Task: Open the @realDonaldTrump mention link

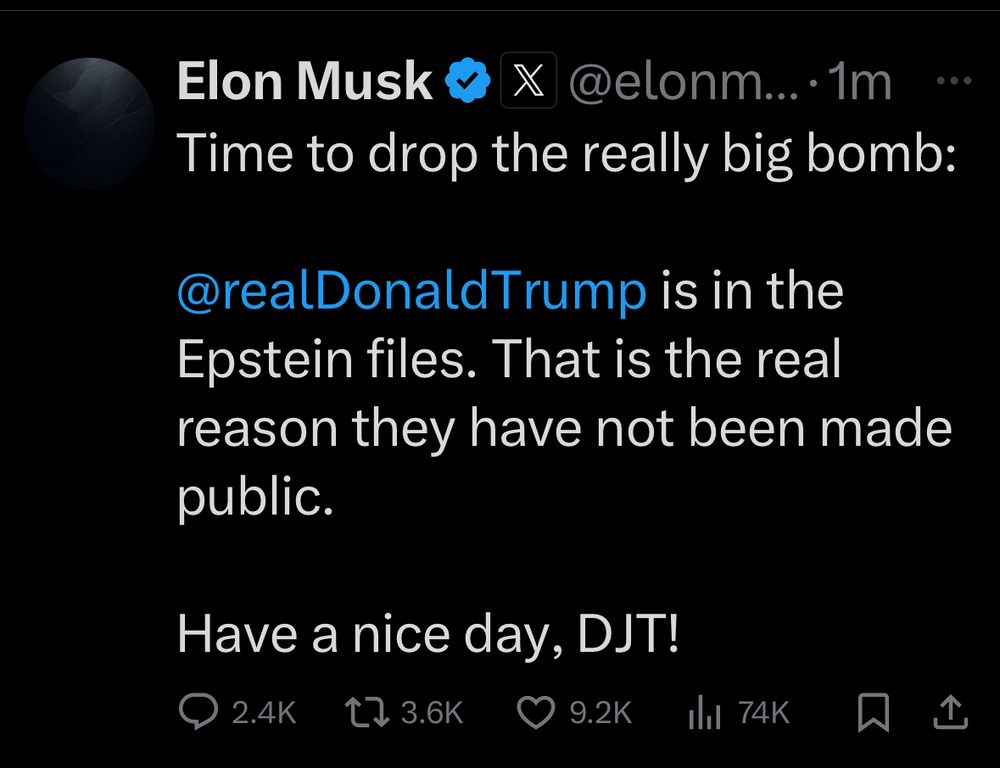Action: pyautogui.click(x=412, y=291)
